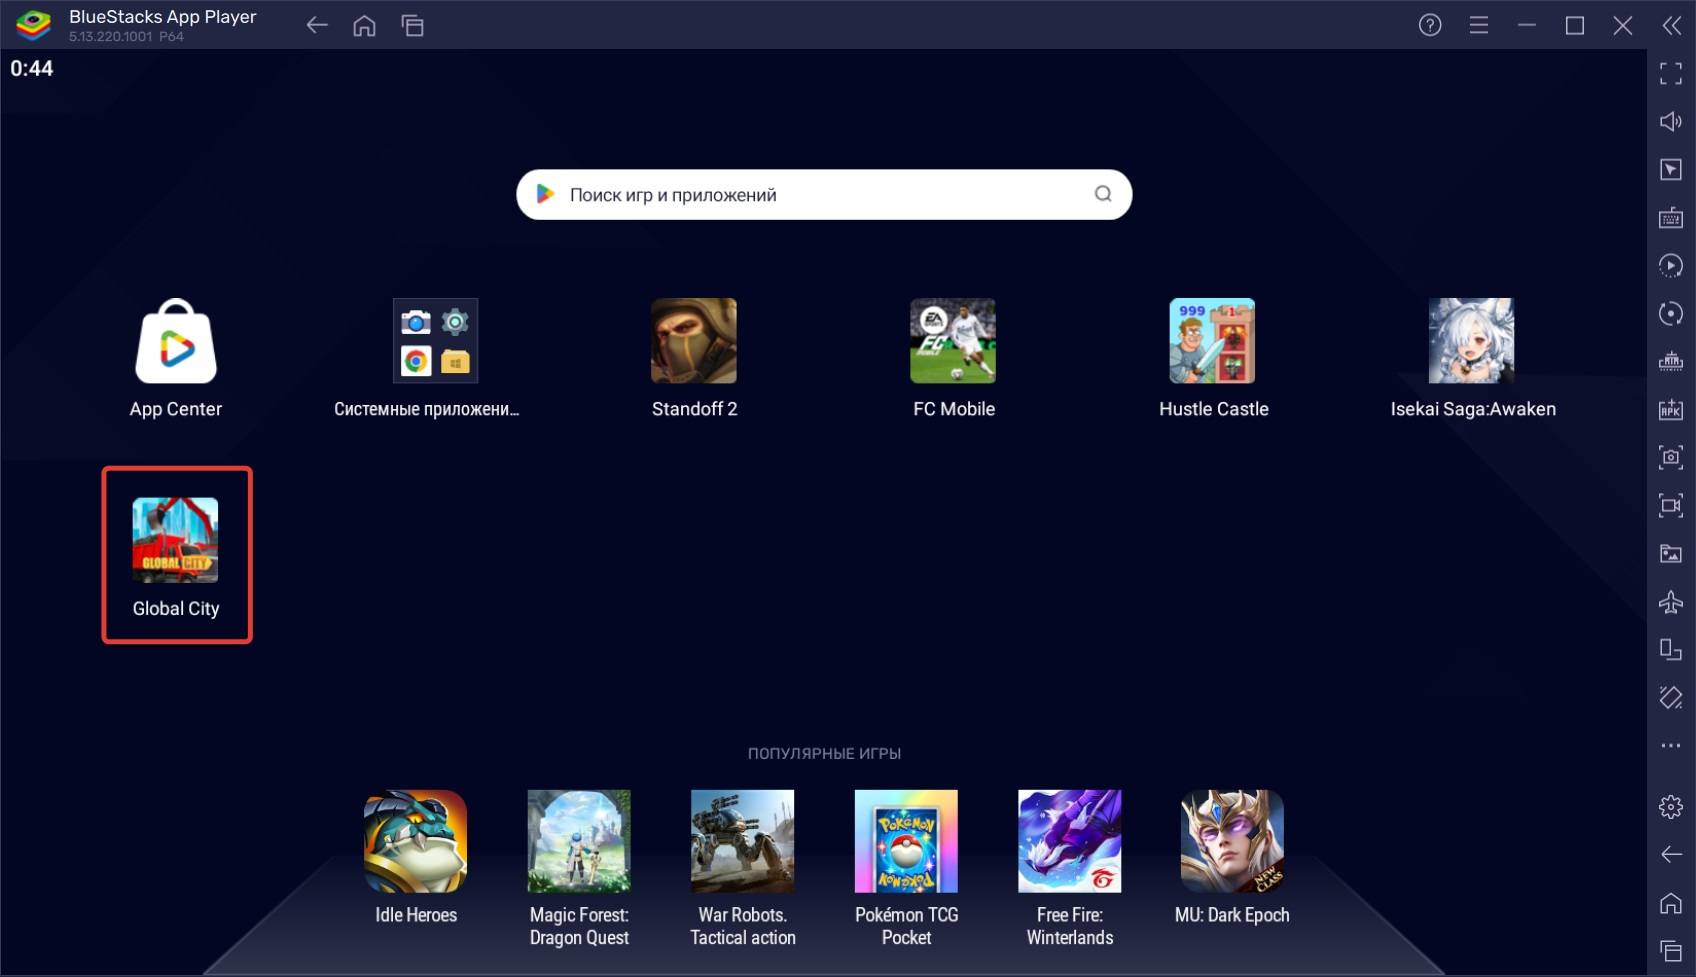Open the sidebar icon below the airplane

[x=1671, y=649]
